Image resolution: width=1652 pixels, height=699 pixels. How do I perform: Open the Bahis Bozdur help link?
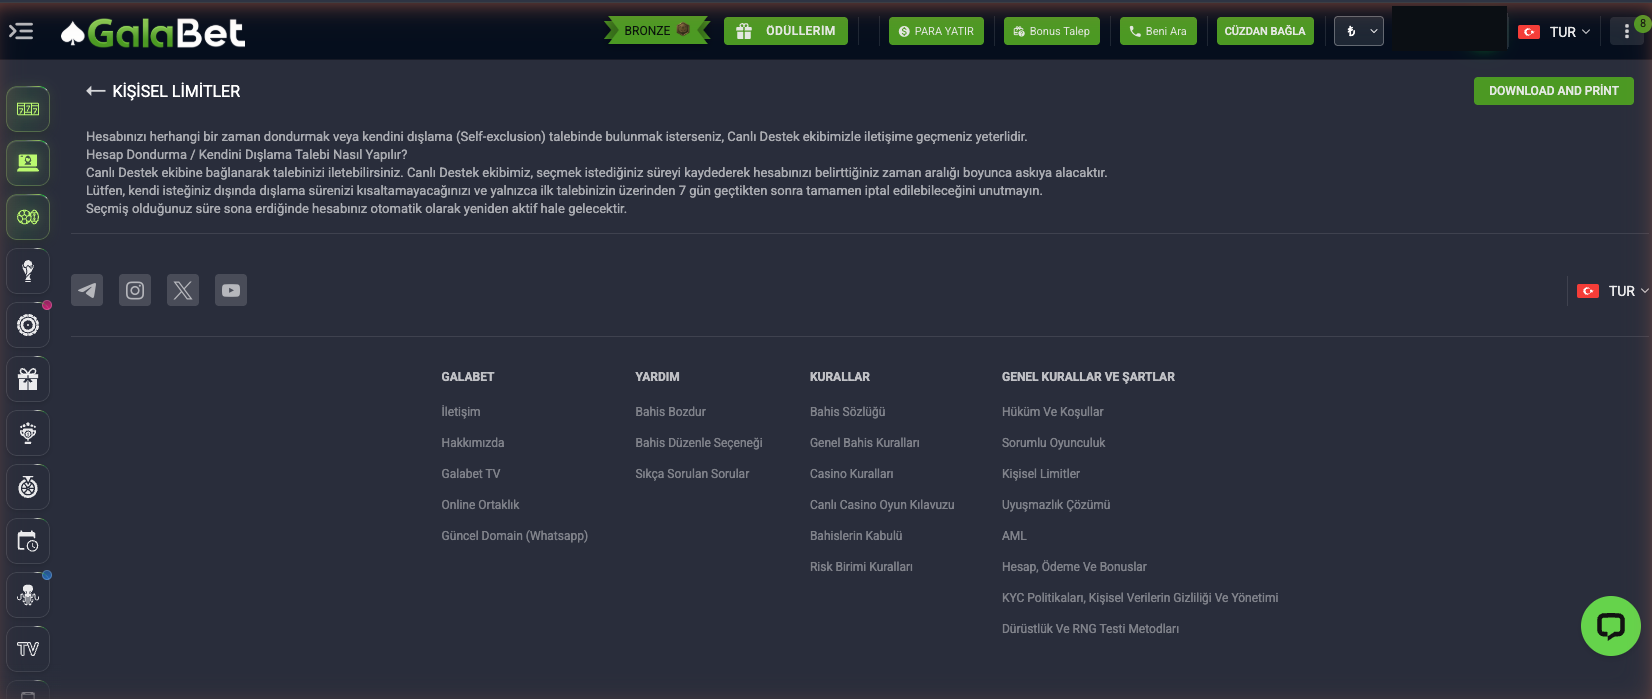pyautogui.click(x=671, y=412)
